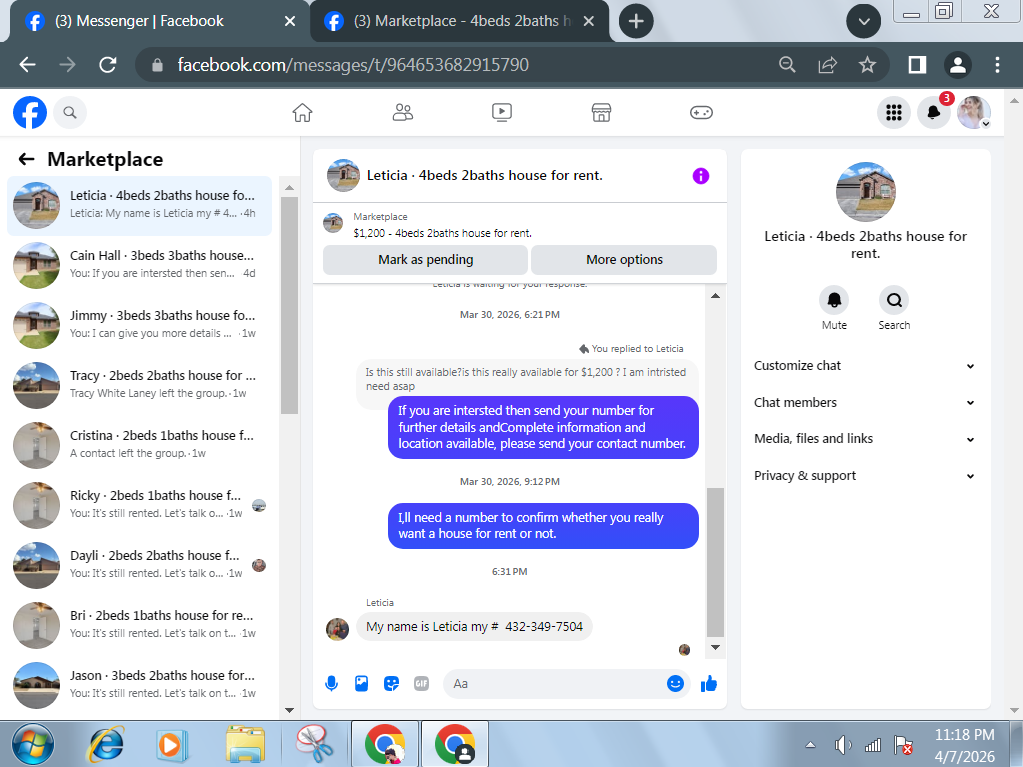Switch to Marketplace 4beds 2baths browser tab
Viewport: 1023px width, 767px height.
tap(457, 22)
